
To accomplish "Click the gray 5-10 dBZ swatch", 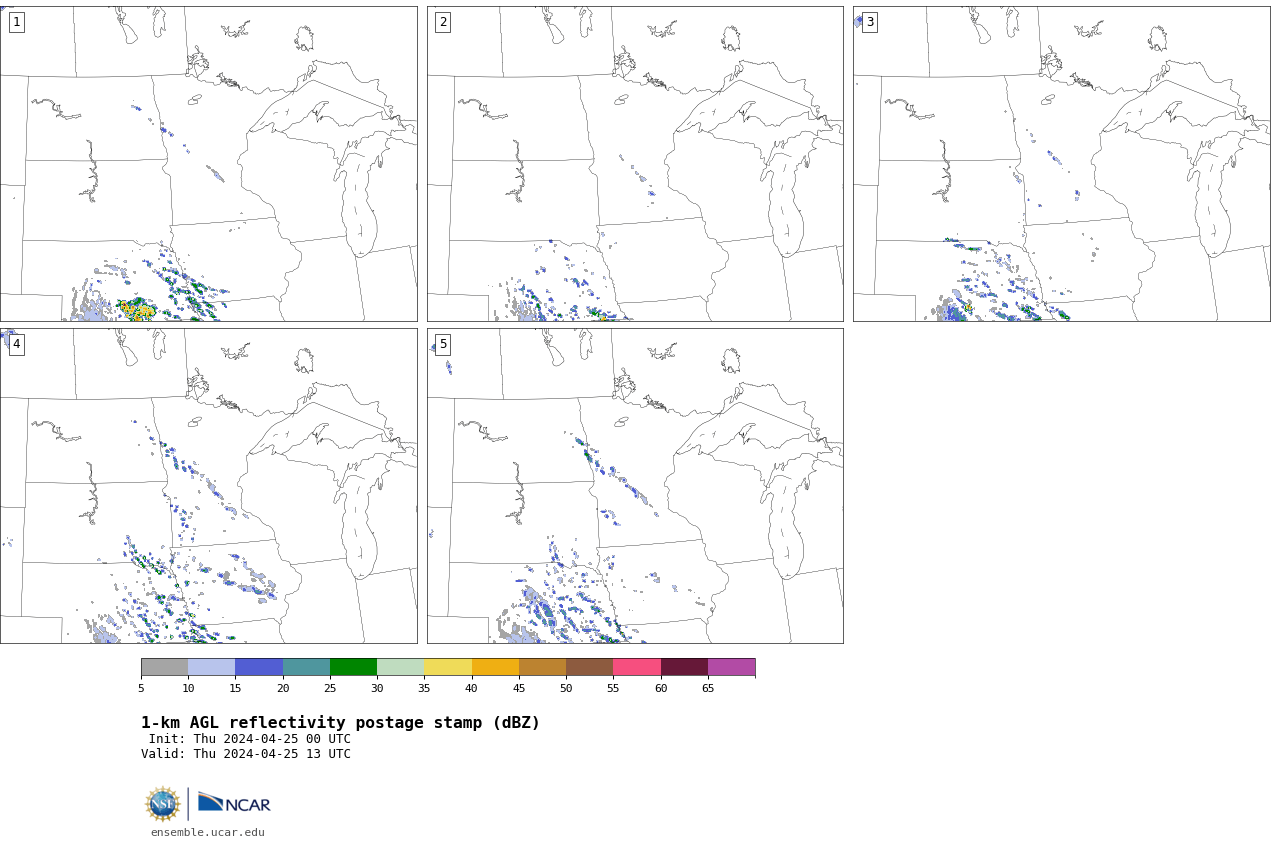I will coord(164,667).
